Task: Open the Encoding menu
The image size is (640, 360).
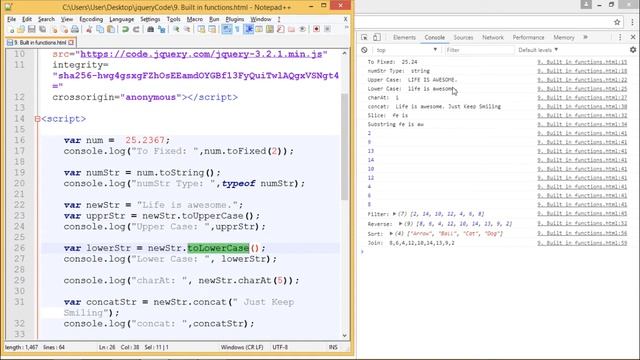Action: pyautogui.click(x=91, y=19)
